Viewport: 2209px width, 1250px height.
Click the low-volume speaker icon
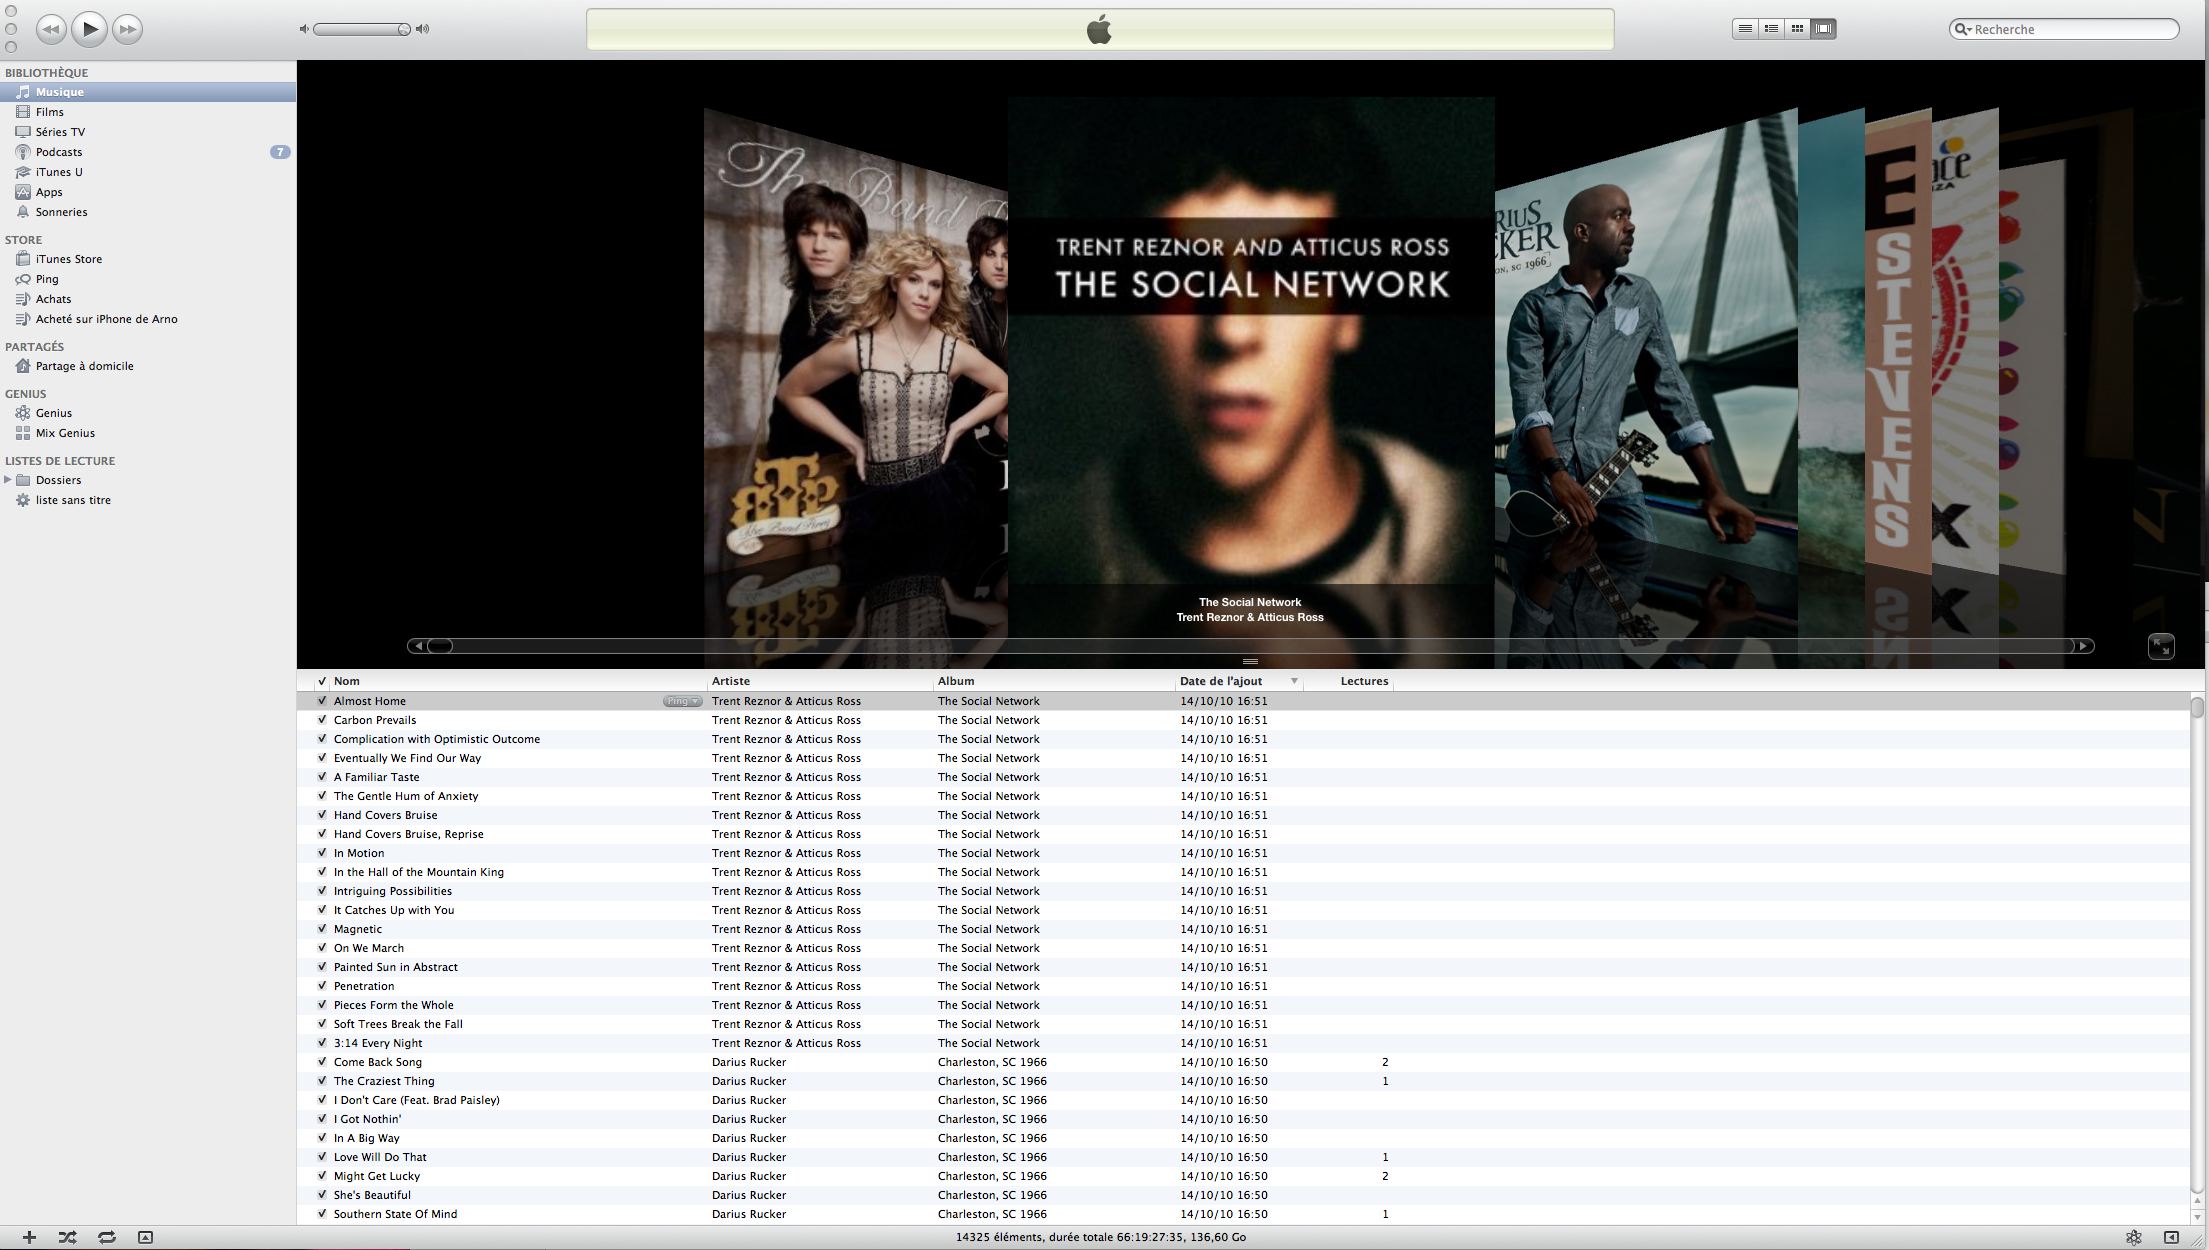[x=304, y=29]
